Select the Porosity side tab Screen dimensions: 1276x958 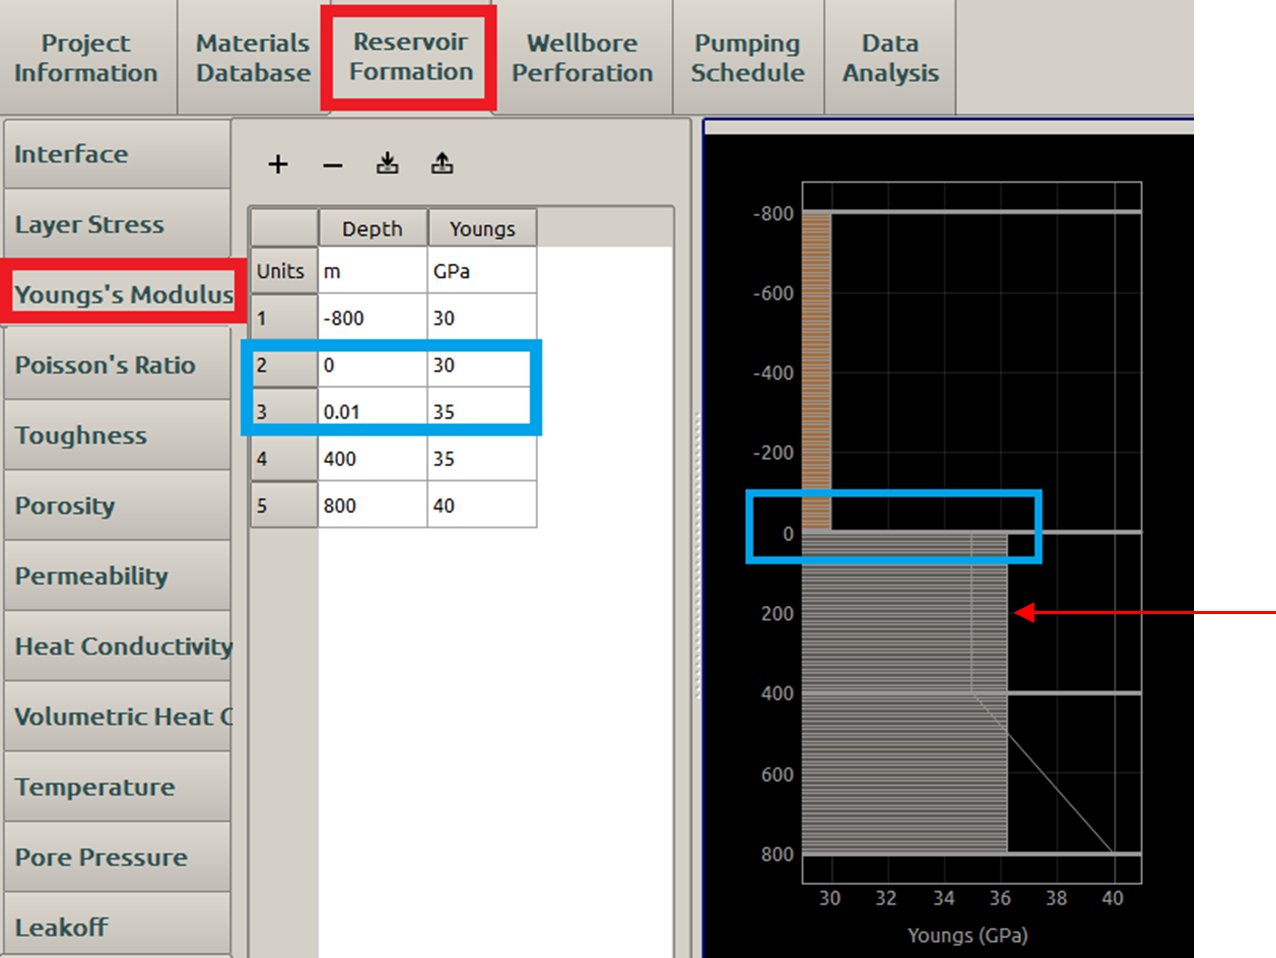117,506
